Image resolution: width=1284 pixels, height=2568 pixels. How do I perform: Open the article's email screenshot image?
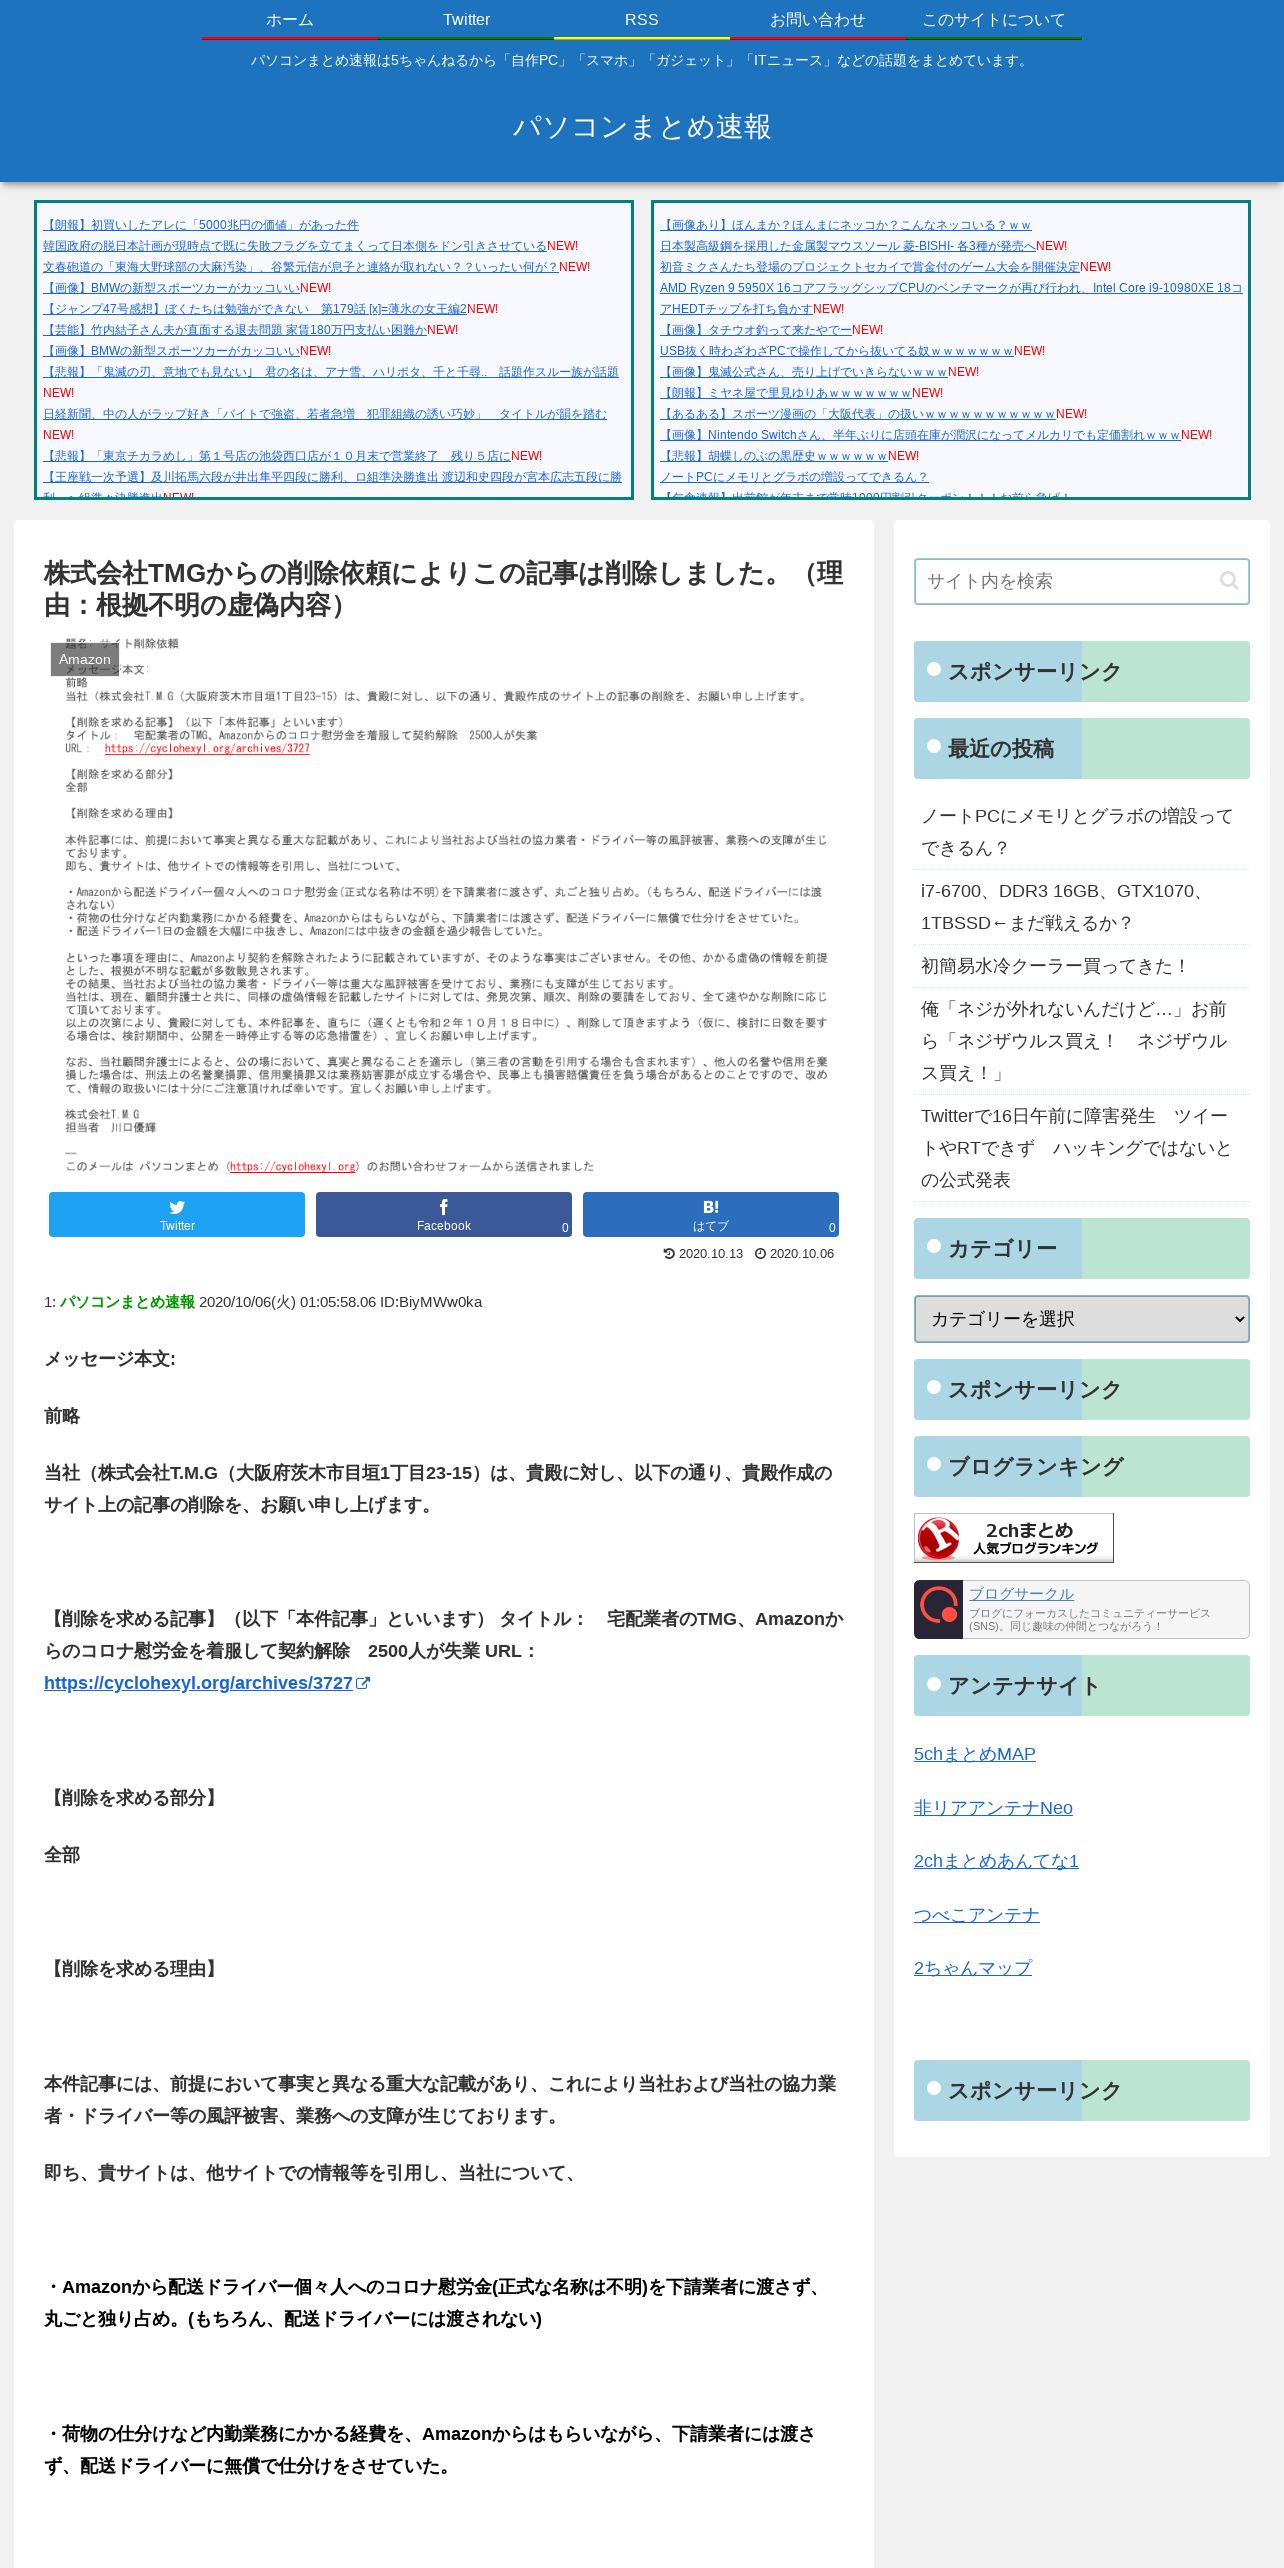pos(444,905)
